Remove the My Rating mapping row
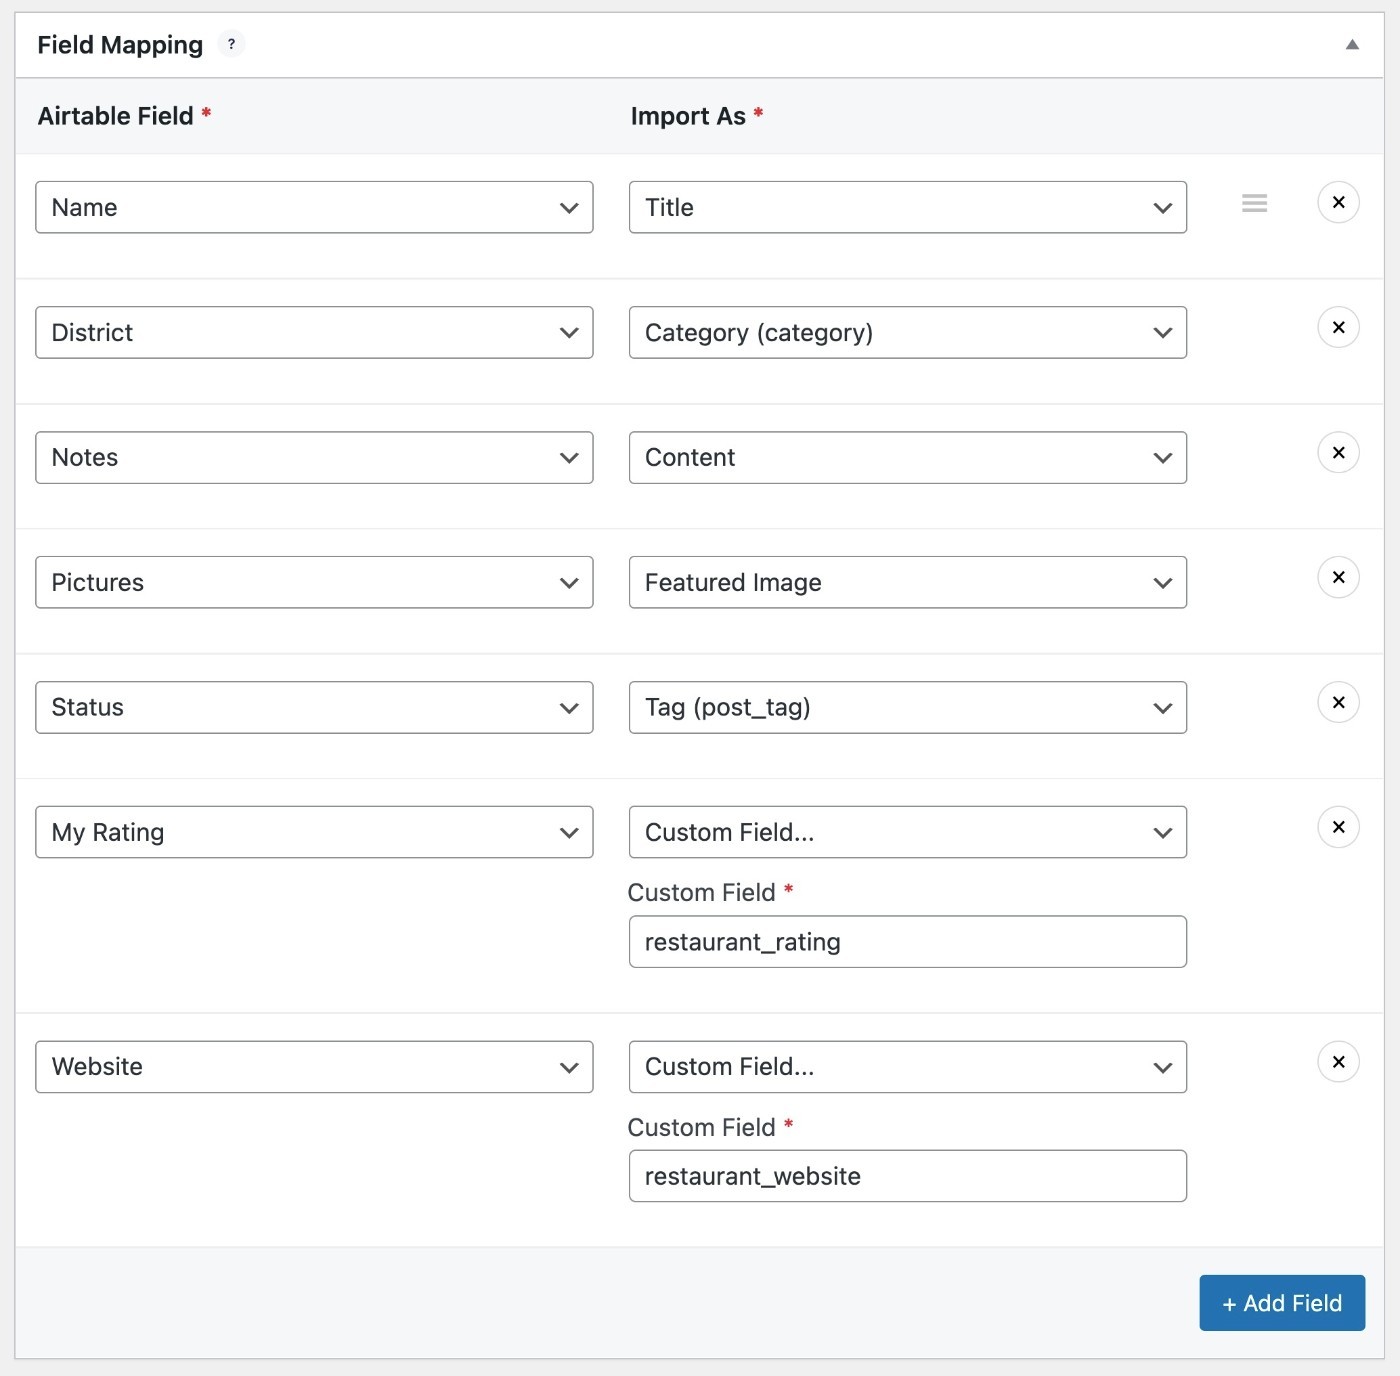 click(1338, 827)
